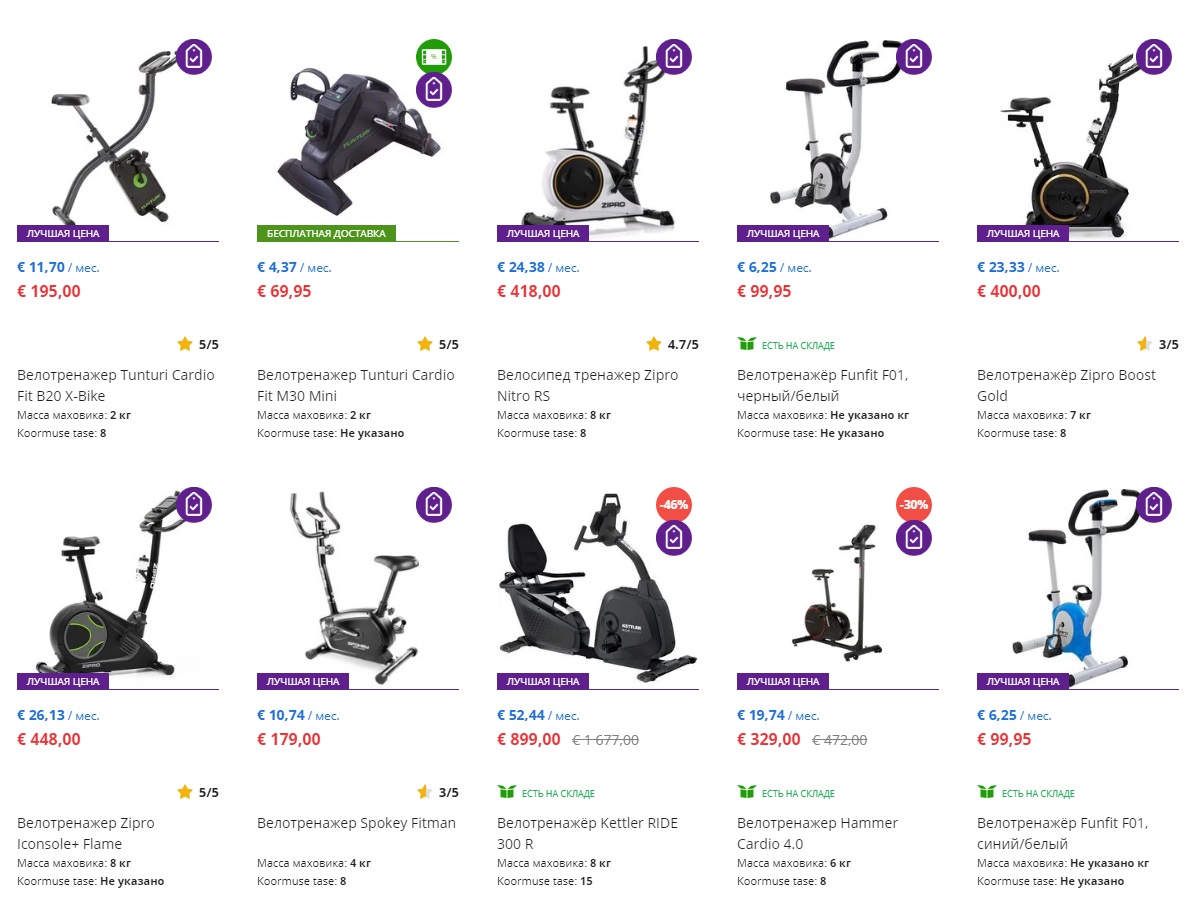Open Велотренажер Hammer Cardio 4.0 title
The width and height of the screenshot is (1186, 911).
[x=817, y=833]
